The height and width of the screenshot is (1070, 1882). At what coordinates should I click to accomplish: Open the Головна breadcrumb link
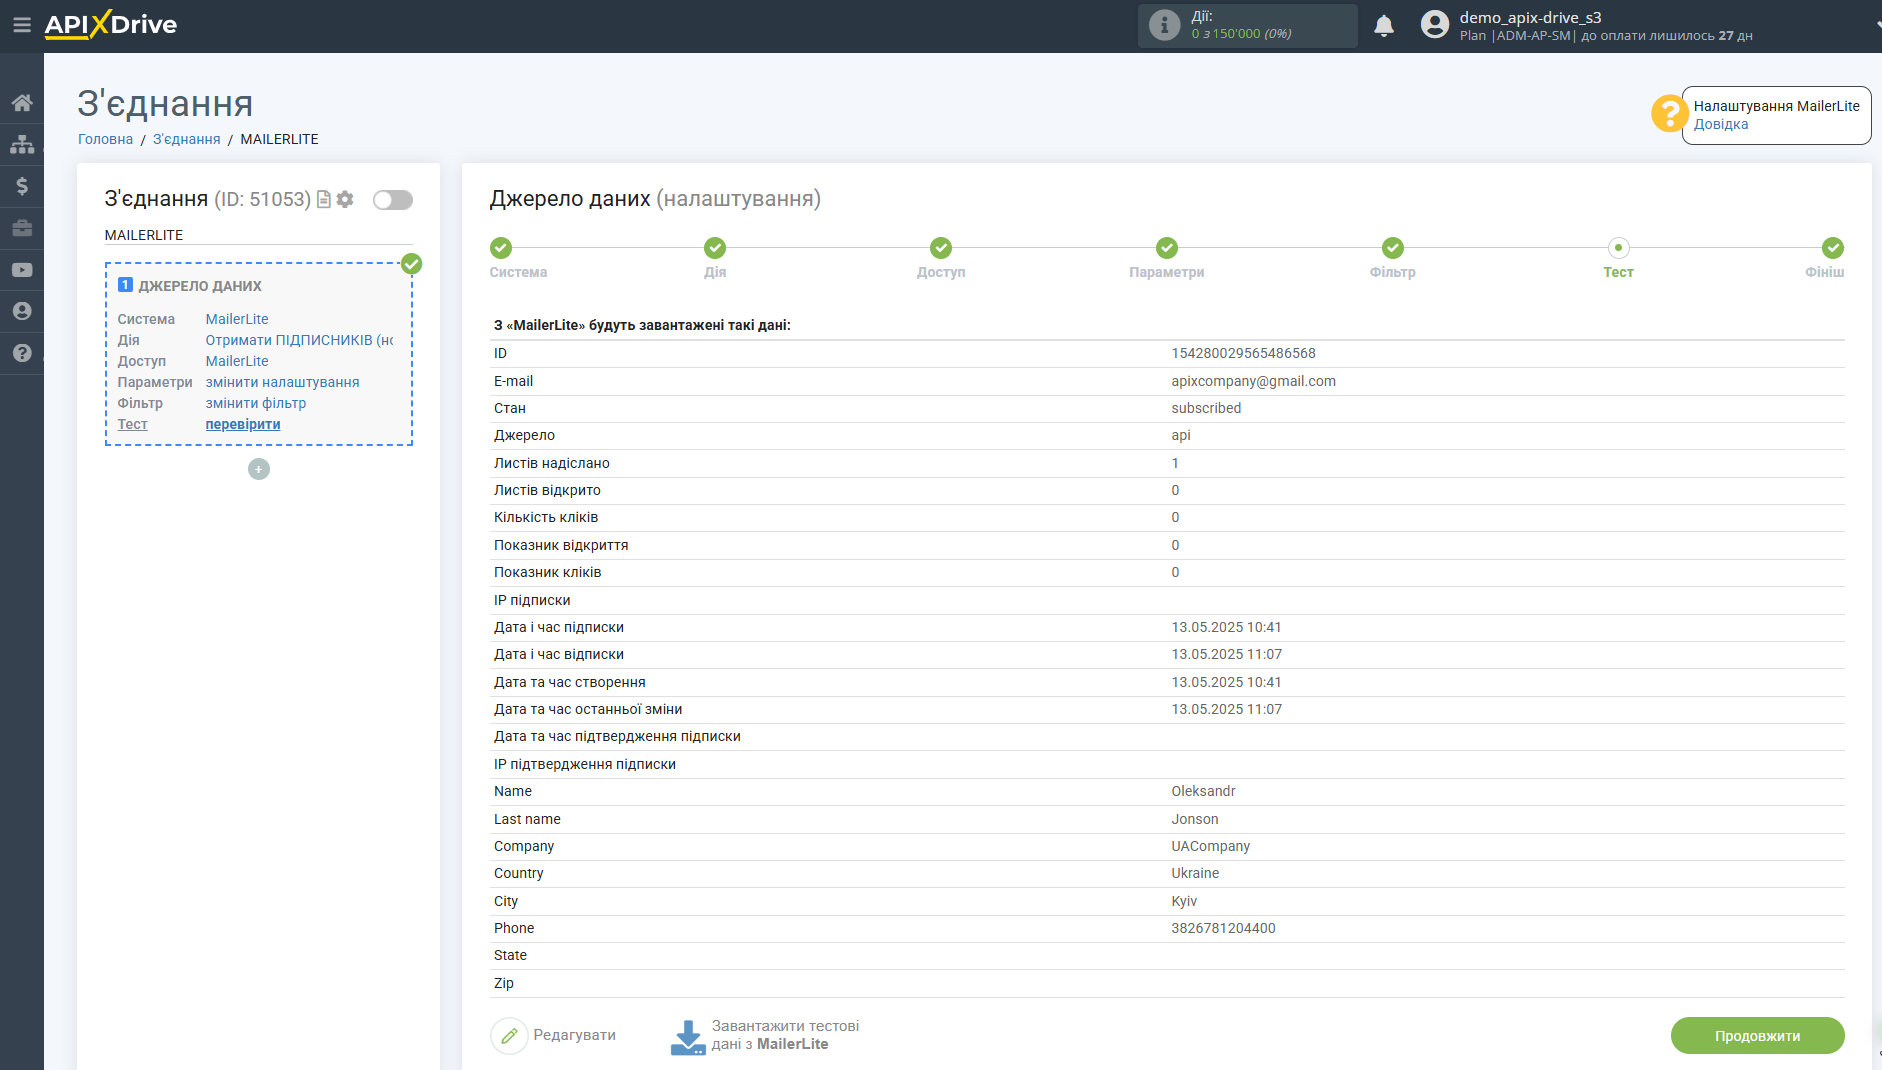tap(105, 139)
